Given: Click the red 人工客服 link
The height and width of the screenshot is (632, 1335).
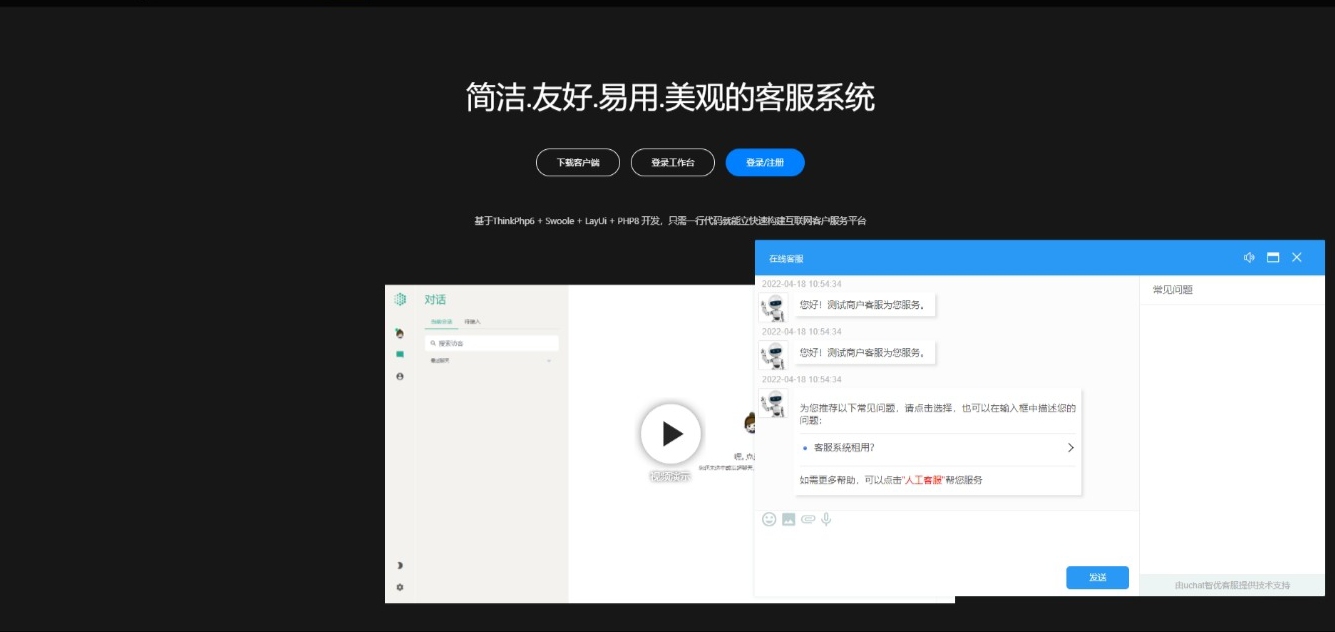Looking at the screenshot, I should pyautogui.click(x=923, y=480).
